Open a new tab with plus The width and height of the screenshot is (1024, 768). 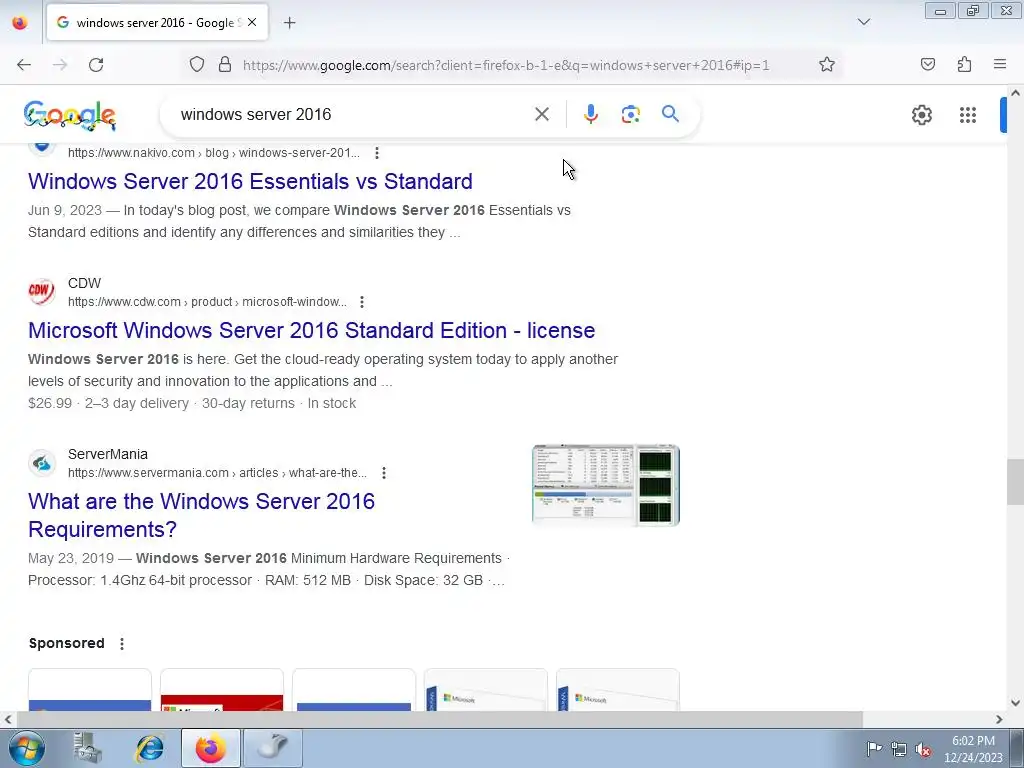[289, 23]
